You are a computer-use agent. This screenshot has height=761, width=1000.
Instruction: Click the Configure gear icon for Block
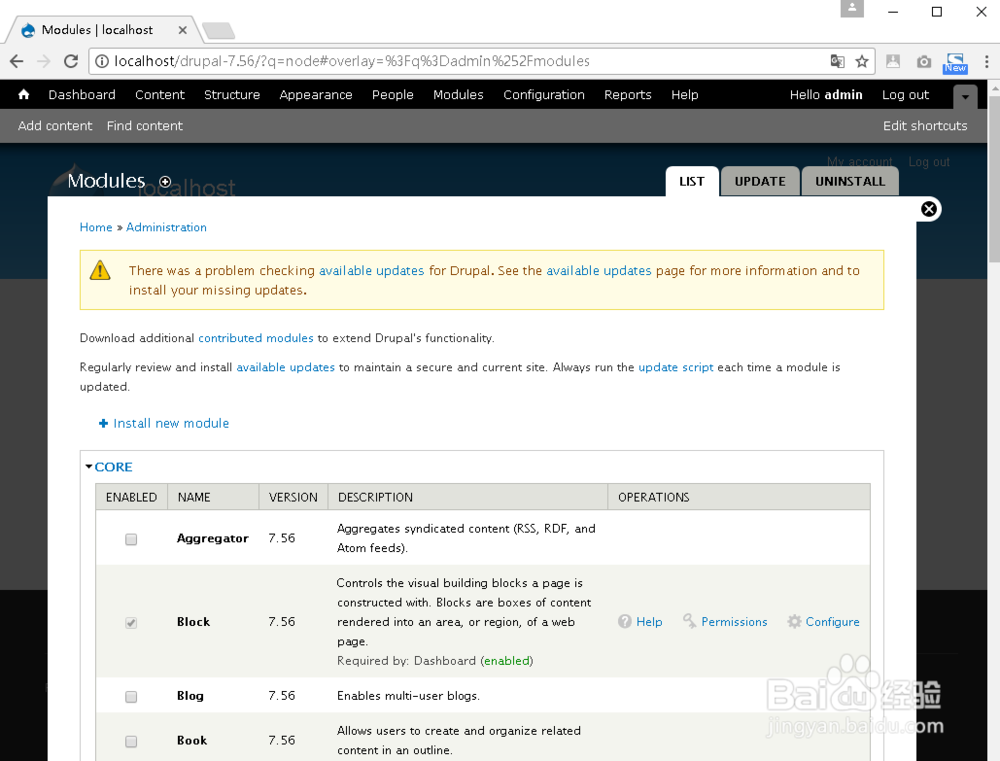coord(794,621)
